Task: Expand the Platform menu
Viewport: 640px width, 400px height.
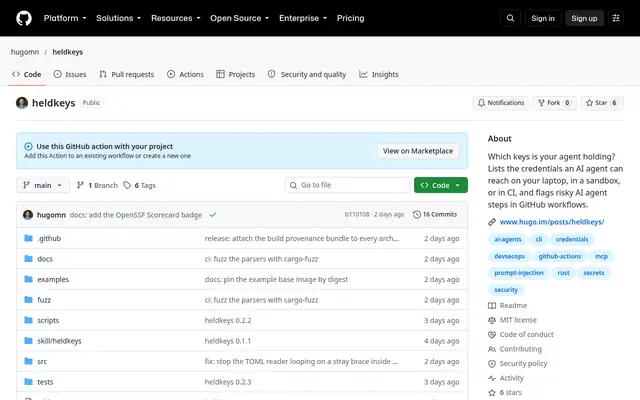Action: [x=65, y=18]
